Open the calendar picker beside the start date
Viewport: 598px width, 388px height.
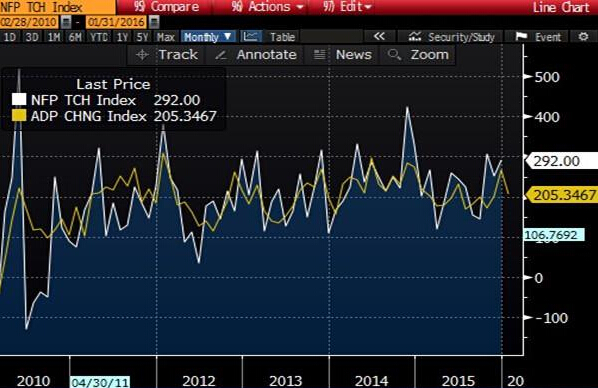click(66, 22)
